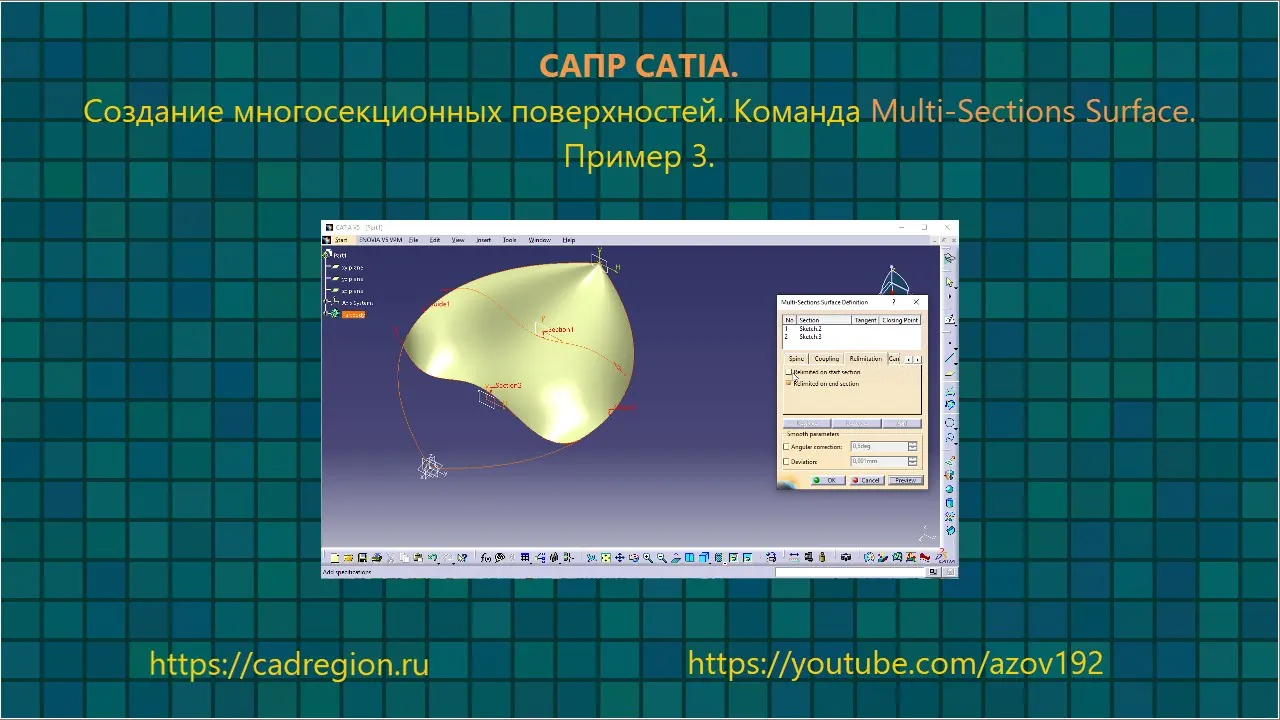
Task: Click the Remove button
Action: point(857,424)
